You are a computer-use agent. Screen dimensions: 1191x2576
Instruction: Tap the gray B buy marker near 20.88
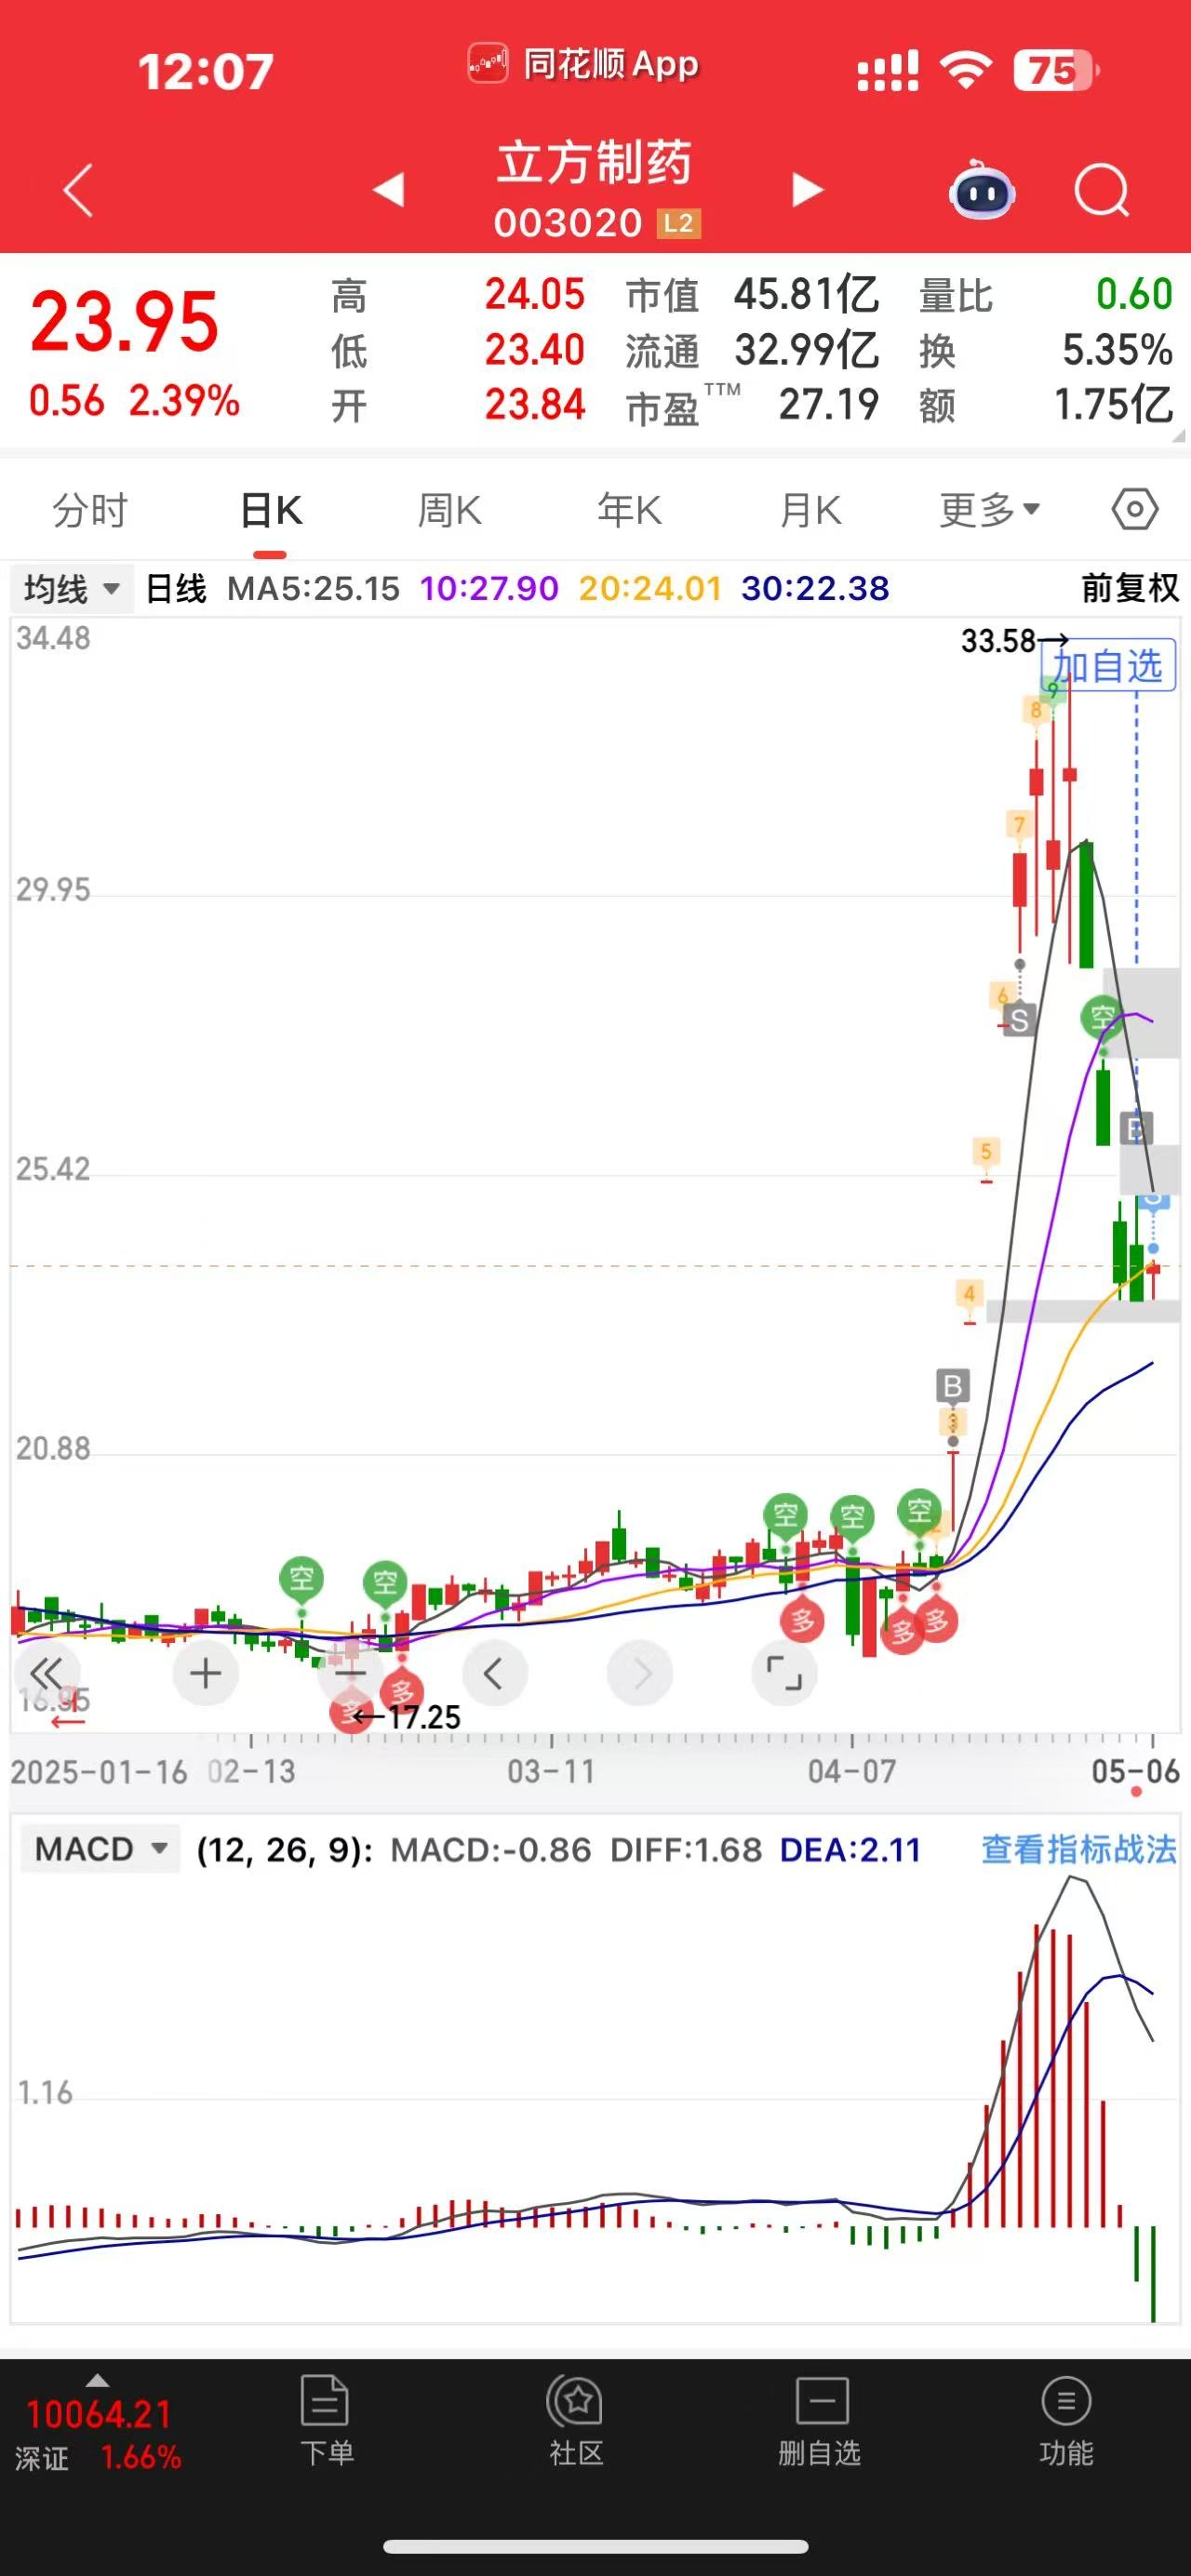point(952,1386)
